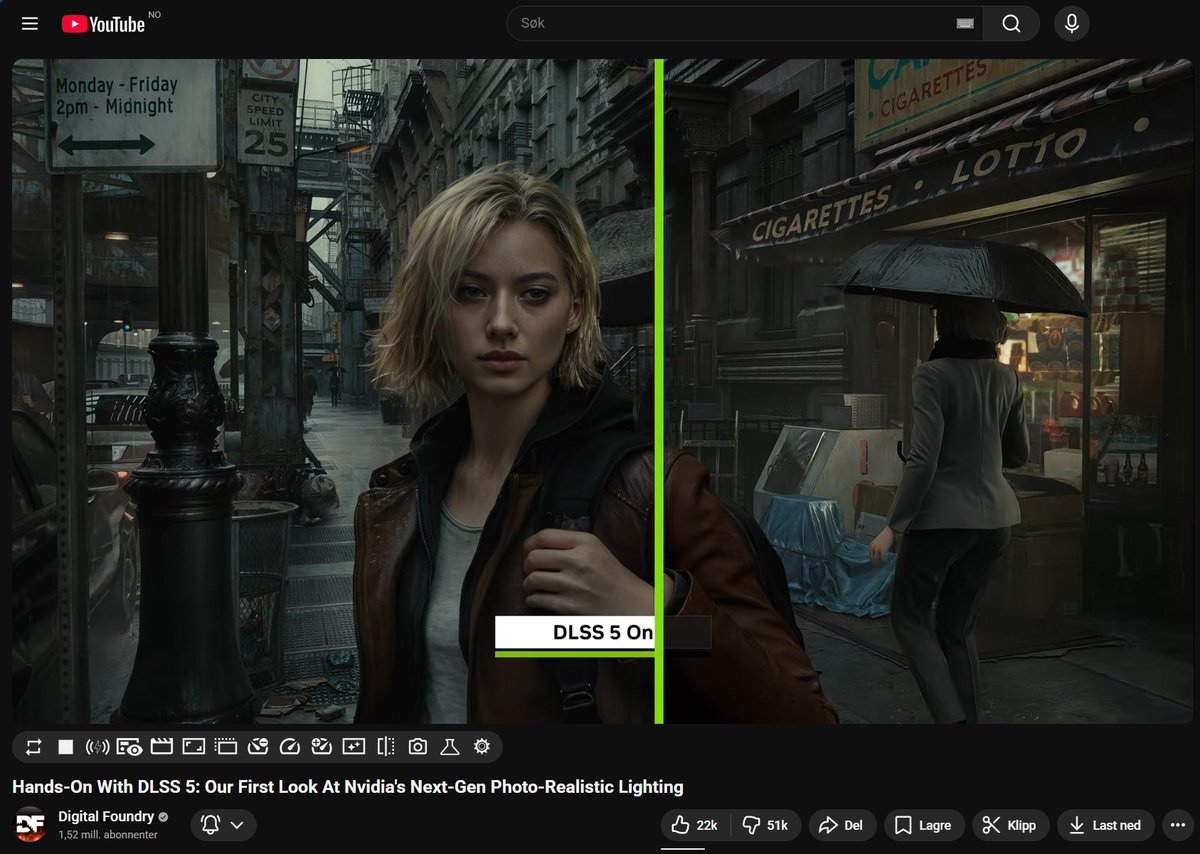Expand the notification bell dropdown
This screenshot has width=1200, height=854.
223,825
